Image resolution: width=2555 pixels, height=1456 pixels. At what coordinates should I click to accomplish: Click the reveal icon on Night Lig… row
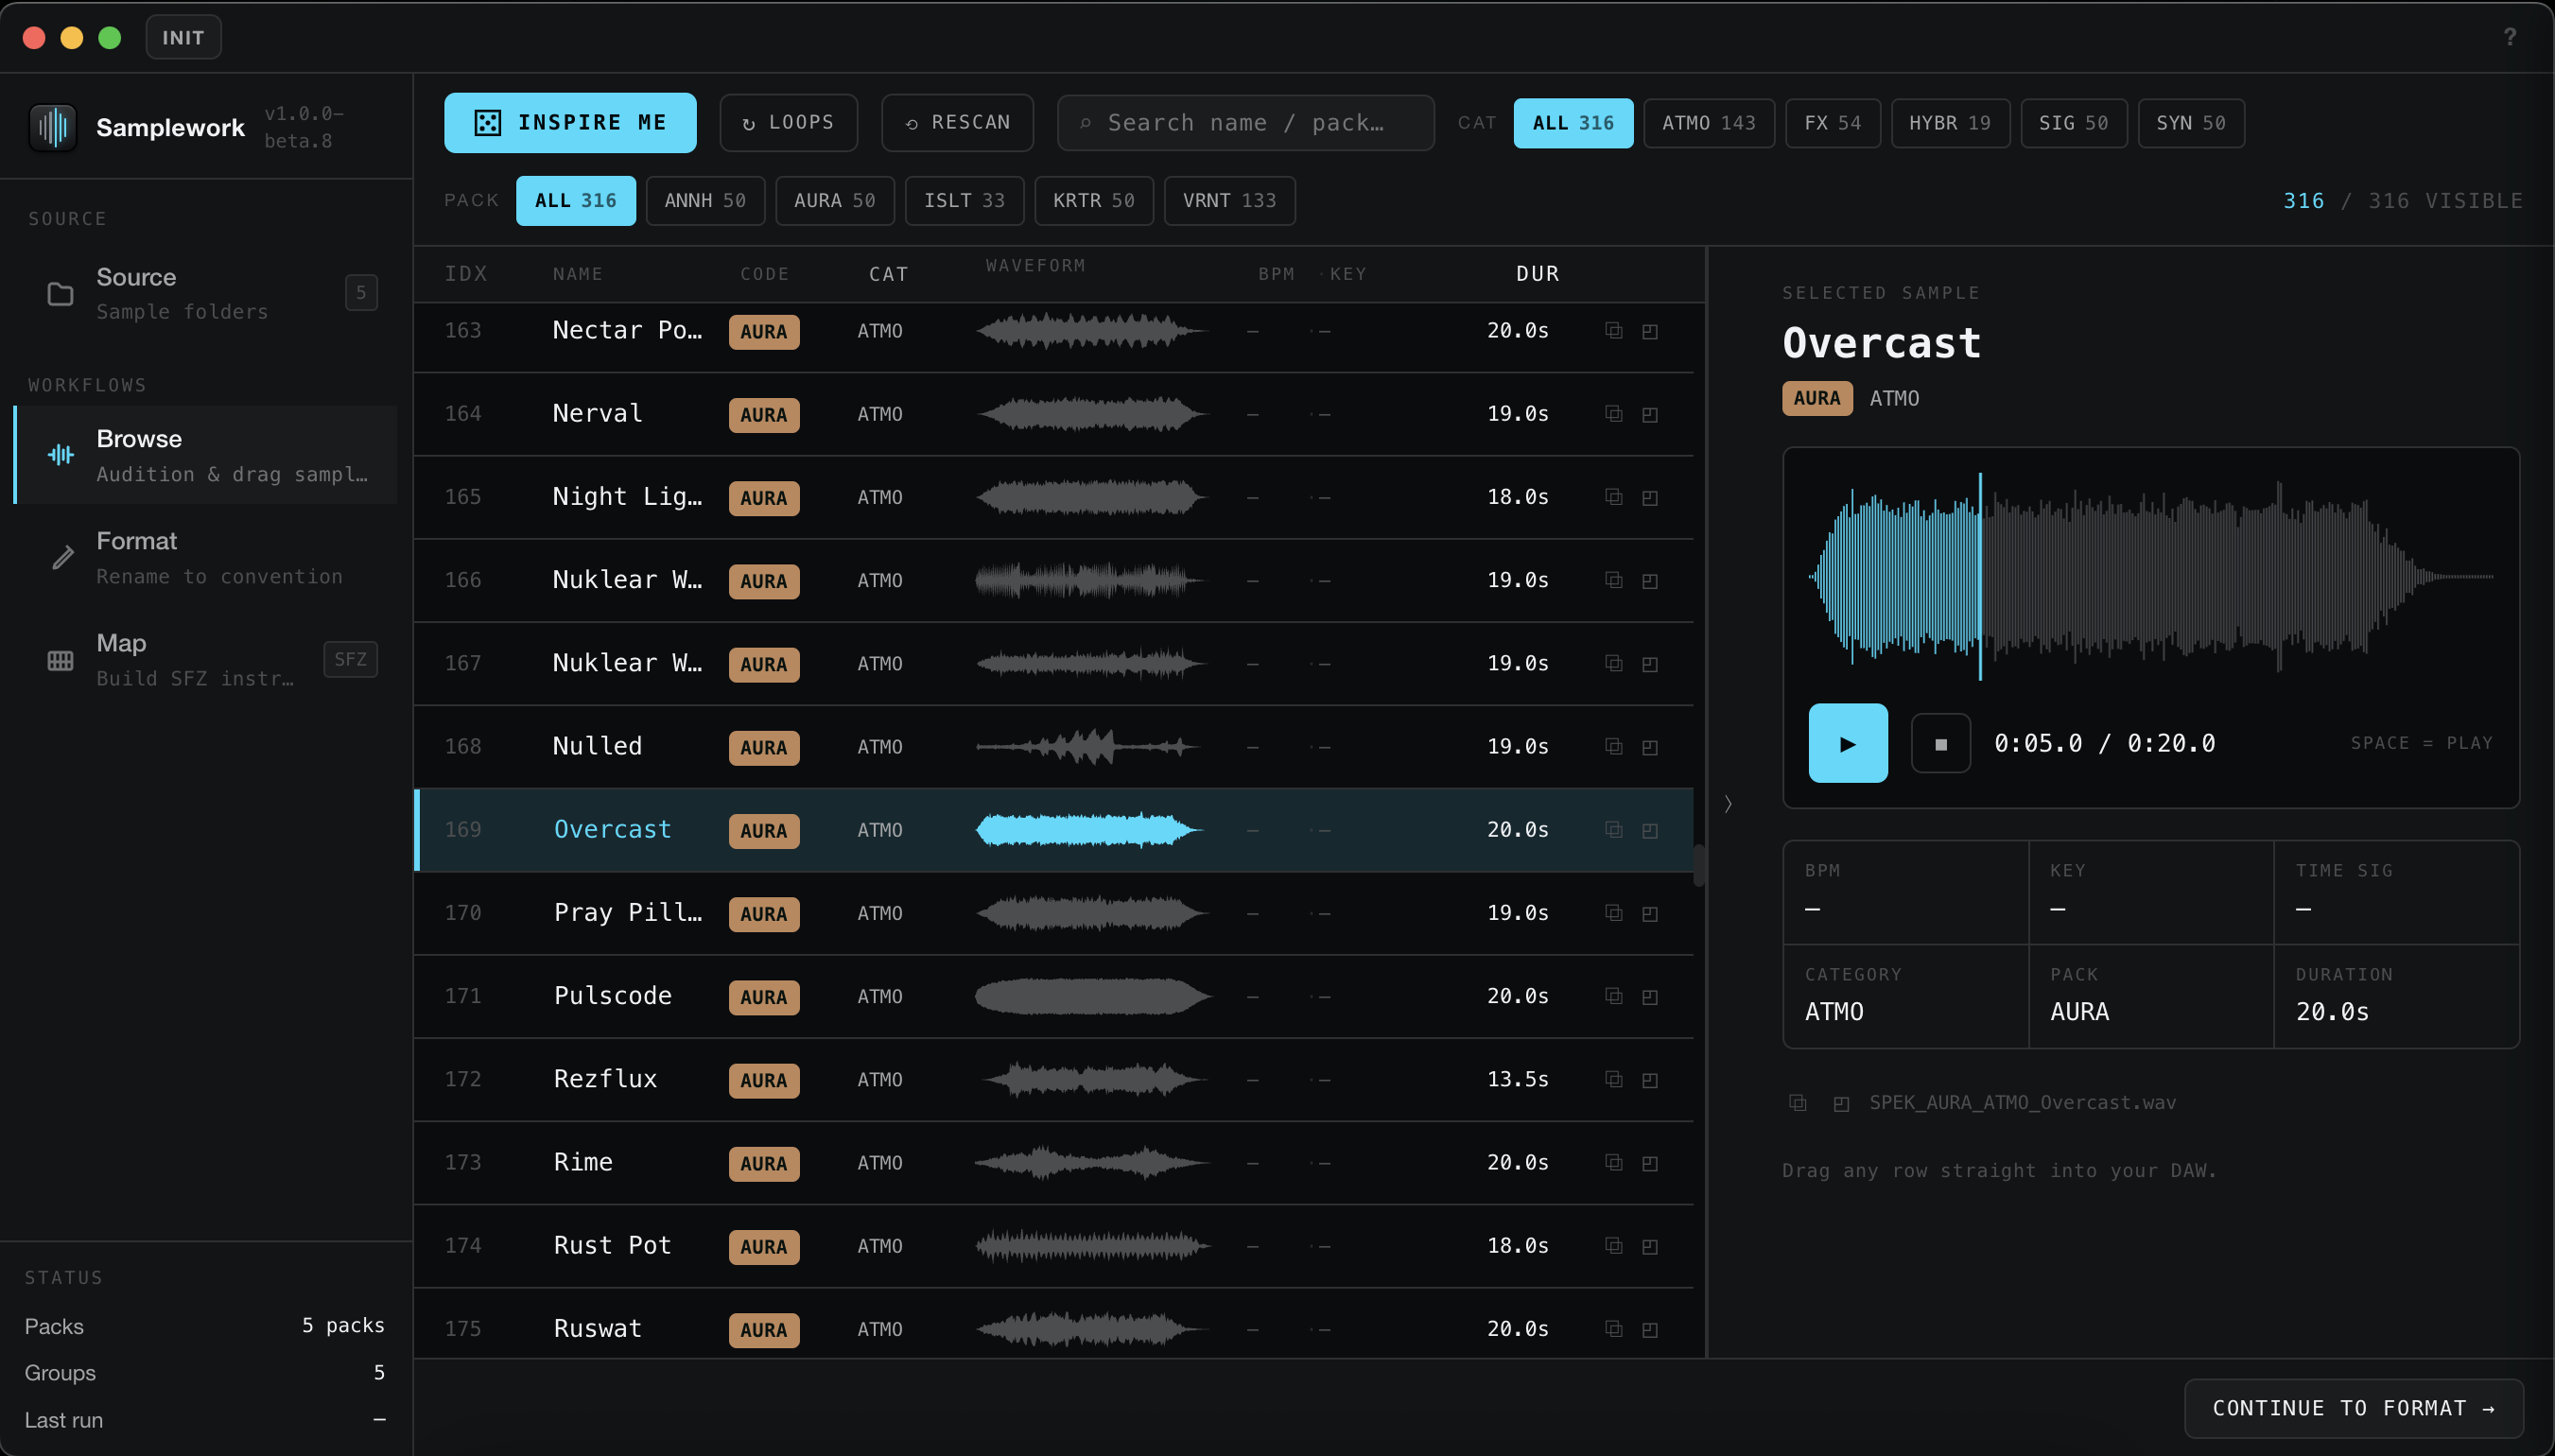pyautogui.click(x=1650, y=497)
